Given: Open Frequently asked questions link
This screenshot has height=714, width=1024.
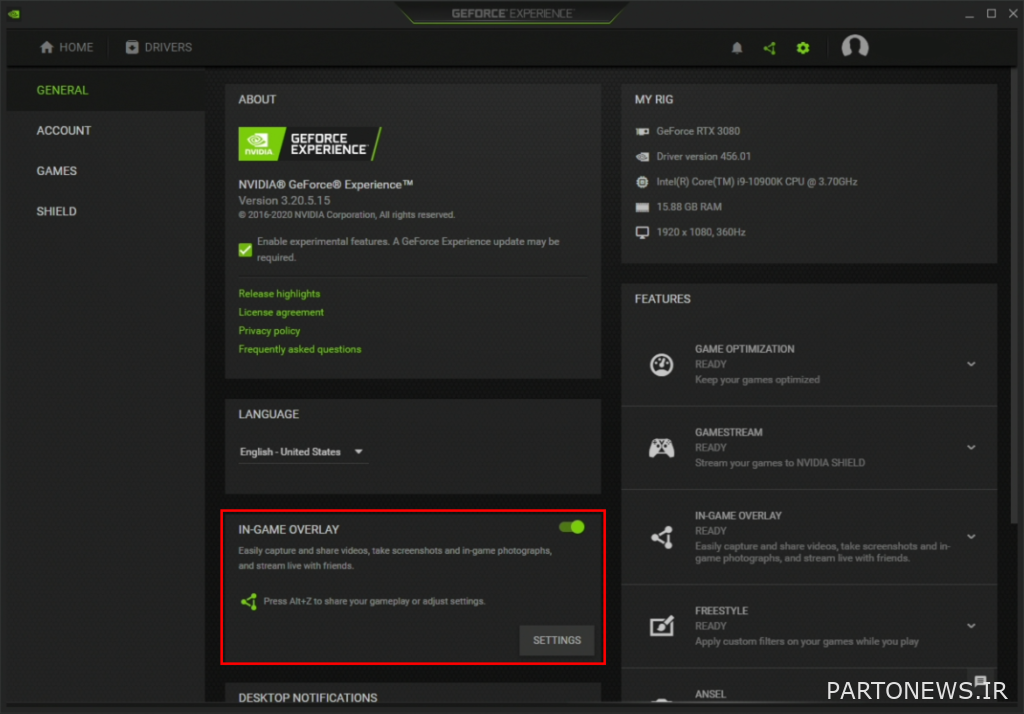Looking at the screenshot, I should click(x=300, y=349).
